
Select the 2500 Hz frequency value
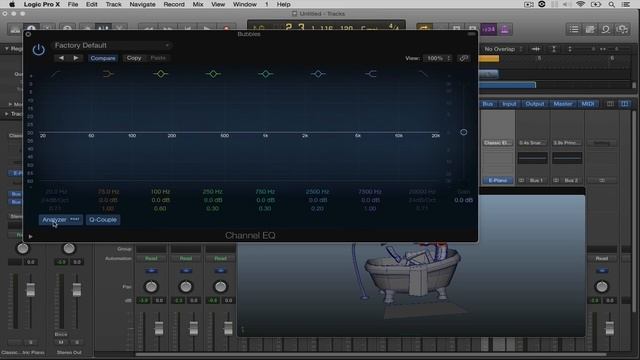point(318,191)
